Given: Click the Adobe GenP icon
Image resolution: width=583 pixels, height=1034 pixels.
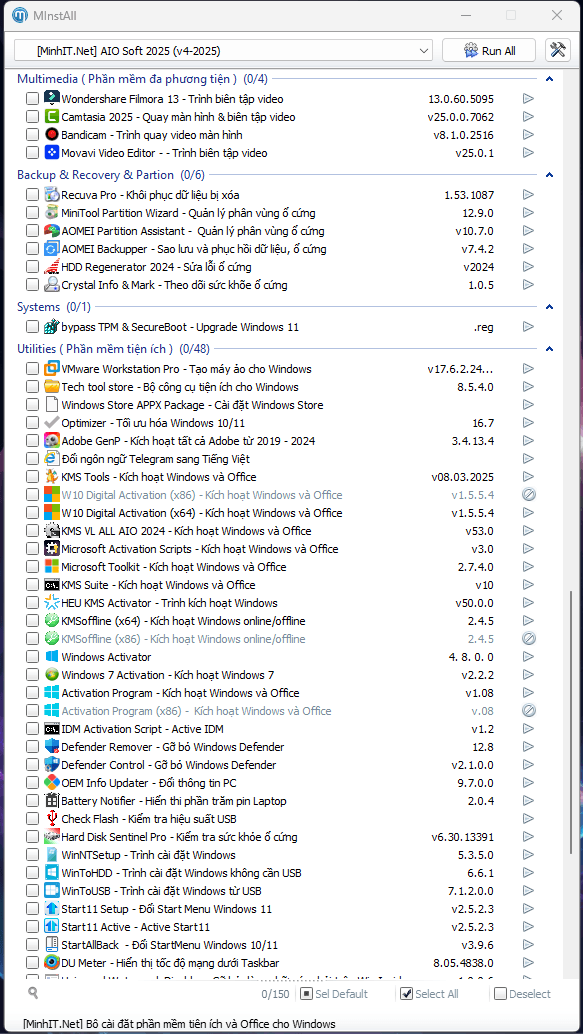Looking at the screenshot, I should point(51,441).
